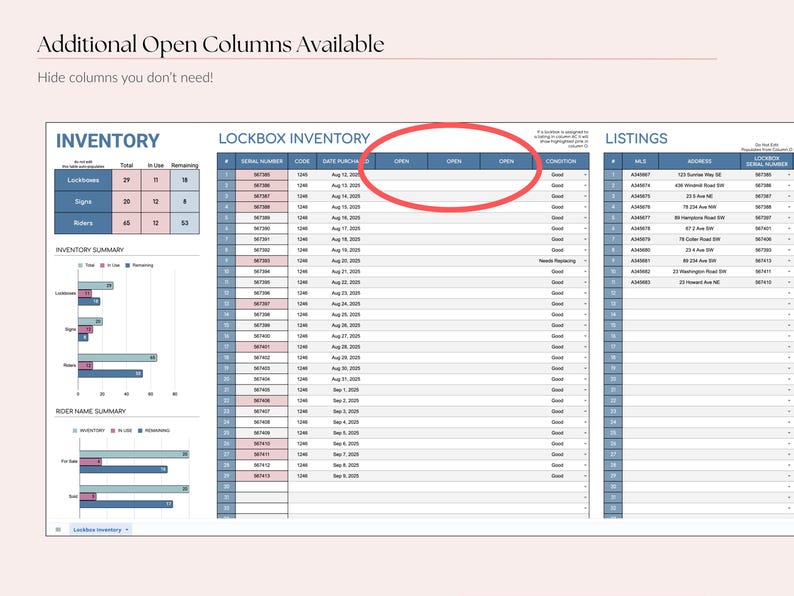Select serial number cell 567397
The image size is (794, 596).
pyautogui.click(x=262, y=304)
